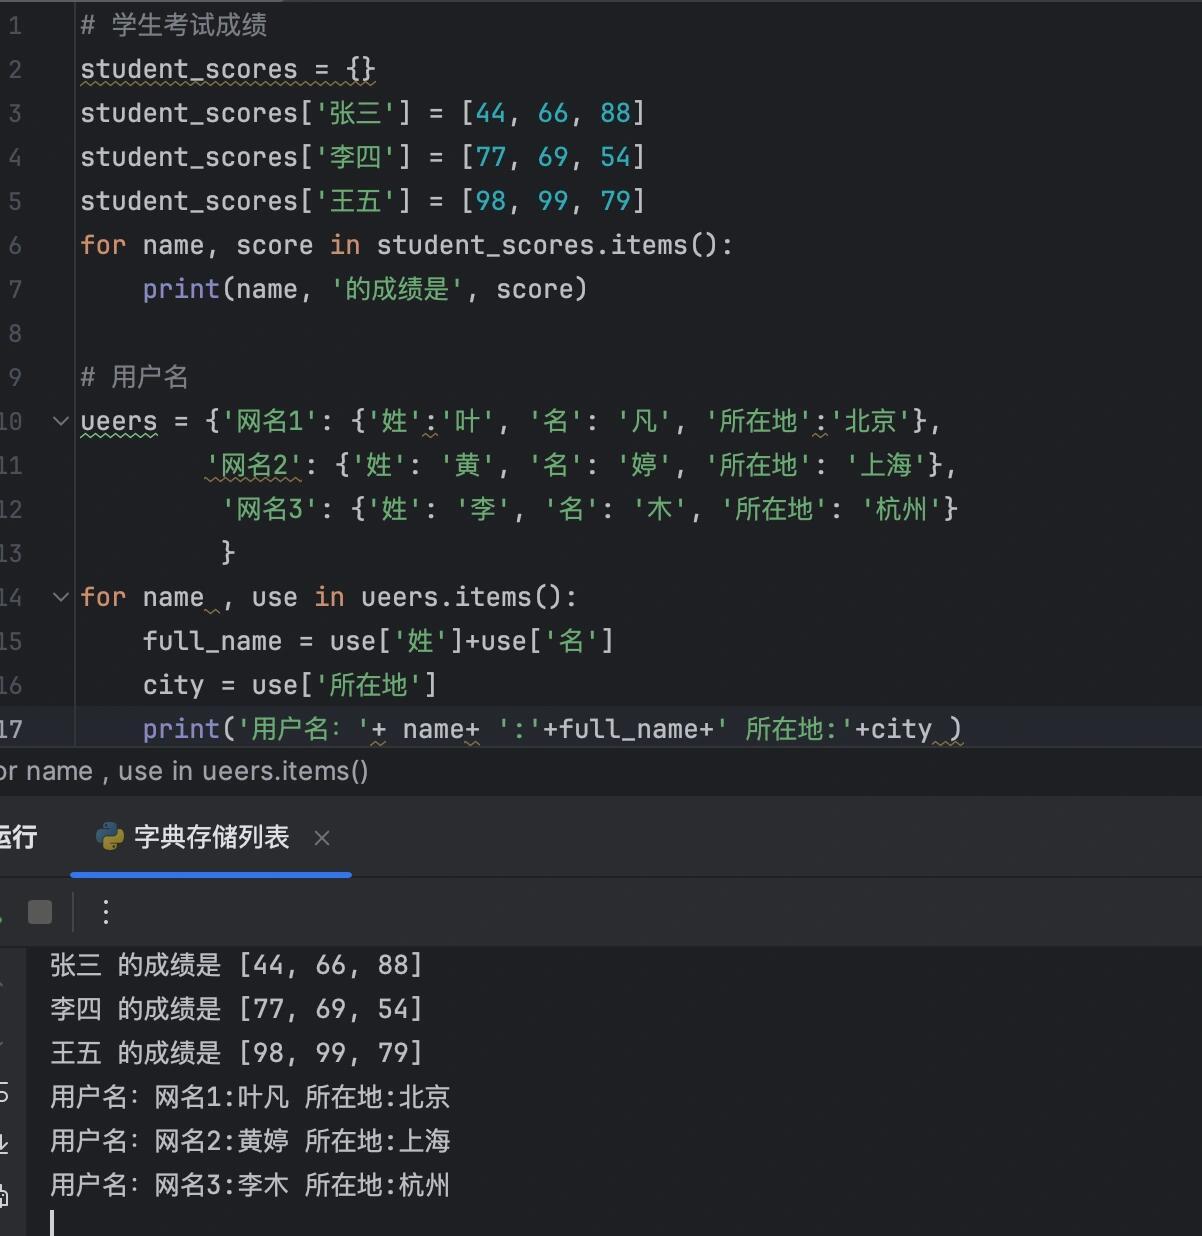Close the 字典存储列表 run tab
The height and width of the screenshot is (1236, 1202).
(322, 838)
